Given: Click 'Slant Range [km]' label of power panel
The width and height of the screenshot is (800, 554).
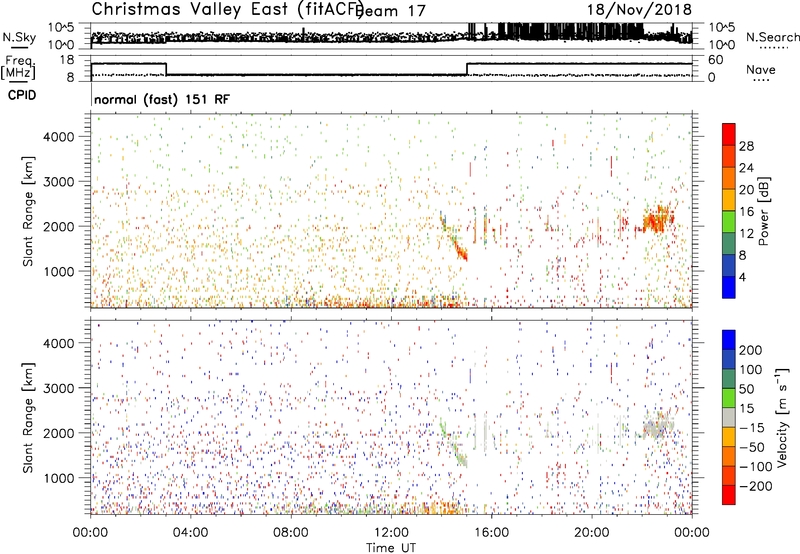Looking at the screenshot, I should (x=28, y=211).
